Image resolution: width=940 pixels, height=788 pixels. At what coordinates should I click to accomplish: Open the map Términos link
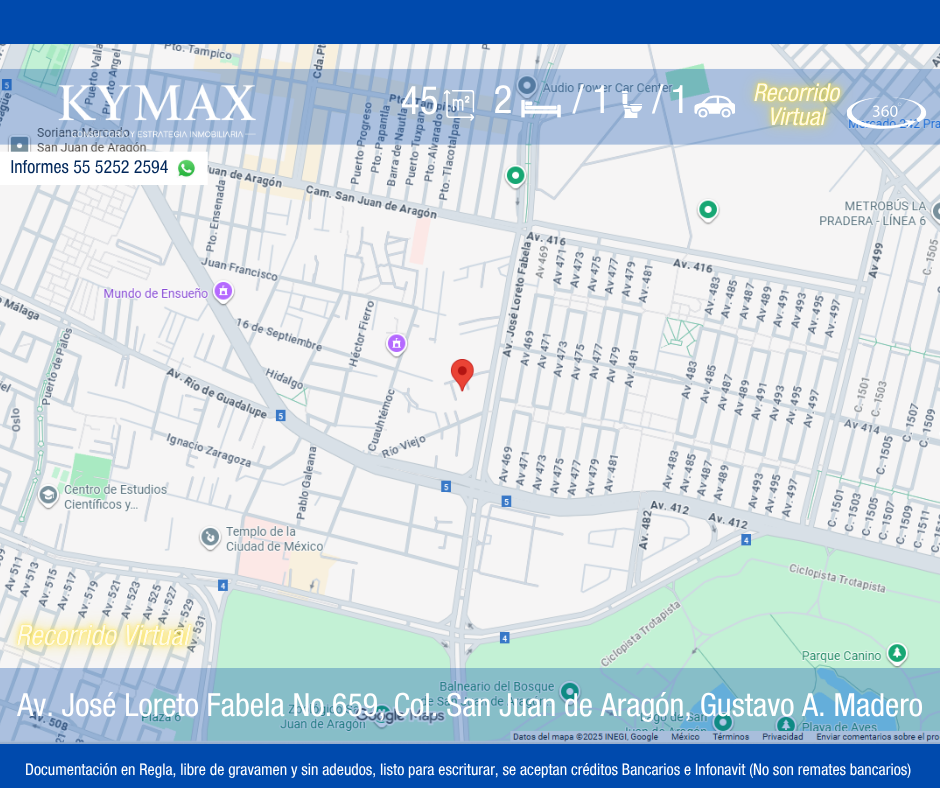click(730, 737)
